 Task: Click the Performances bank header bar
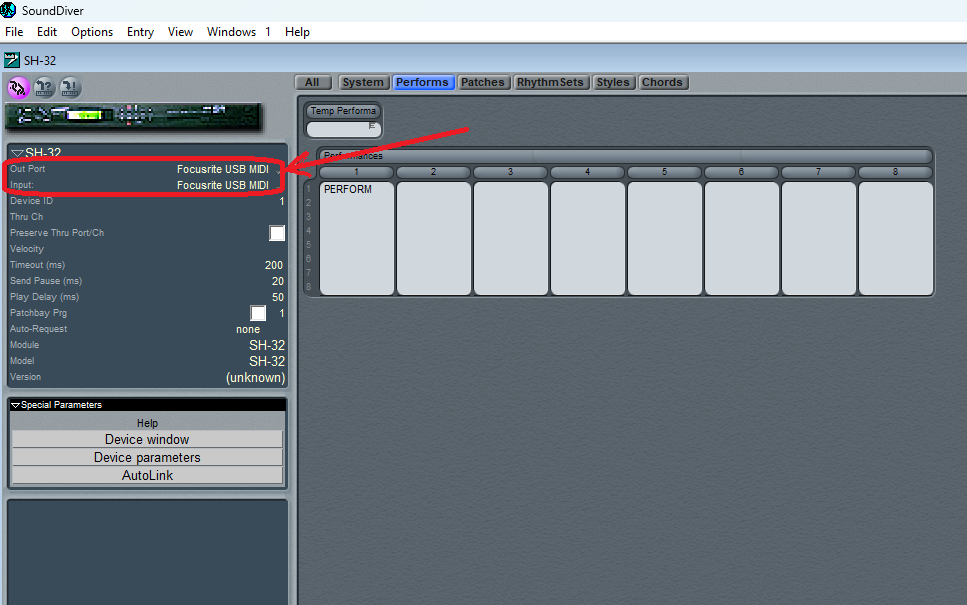point(625,155)
